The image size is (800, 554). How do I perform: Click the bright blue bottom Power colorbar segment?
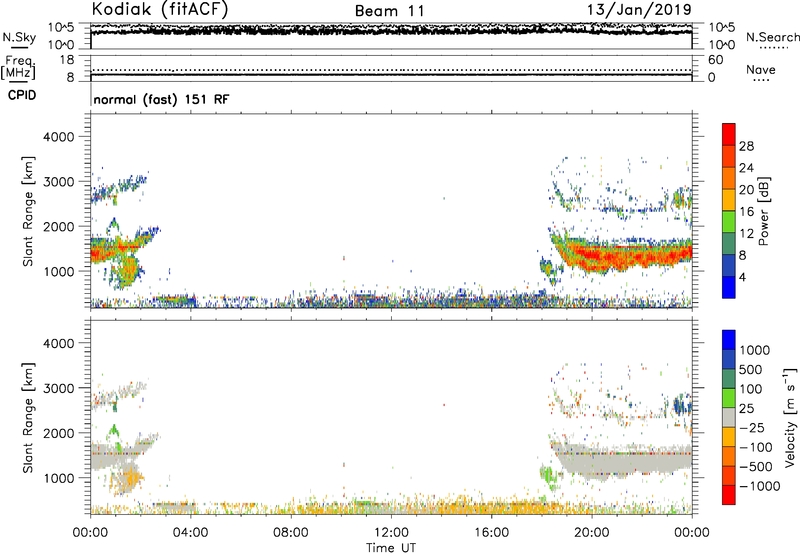[x=729, y=288]
